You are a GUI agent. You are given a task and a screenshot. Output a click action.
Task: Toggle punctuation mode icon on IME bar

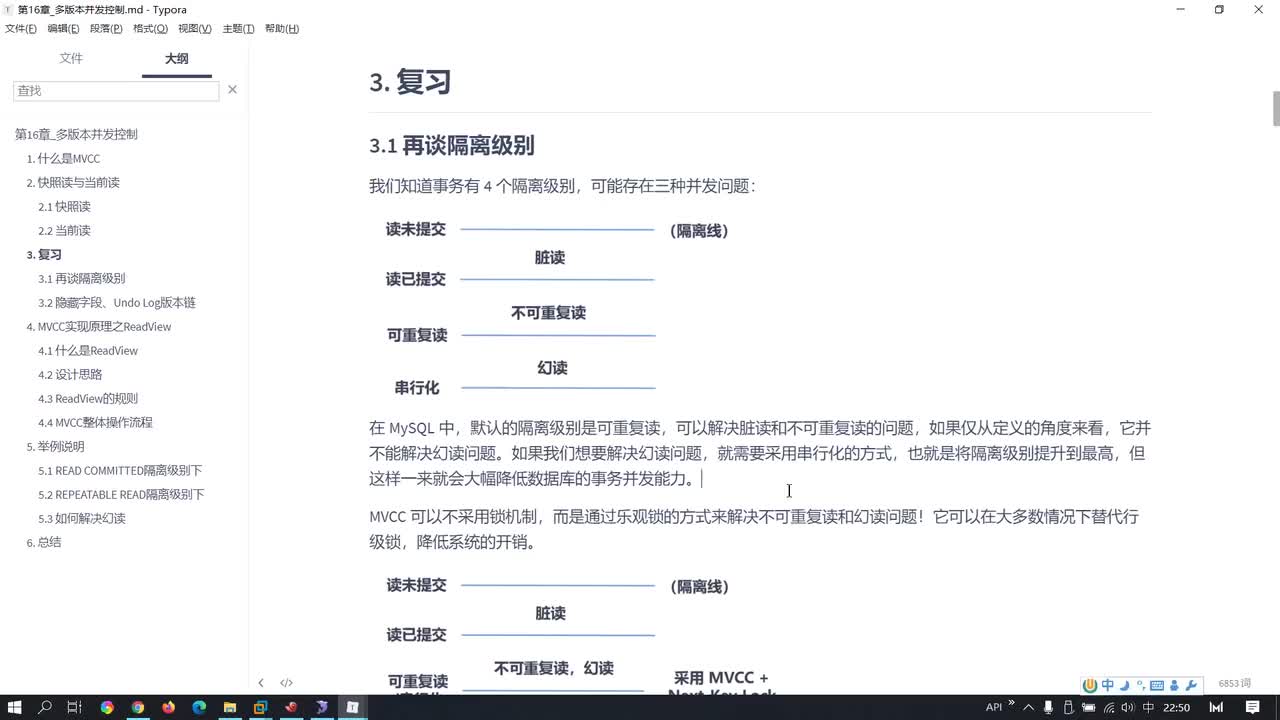point(1140,685)
